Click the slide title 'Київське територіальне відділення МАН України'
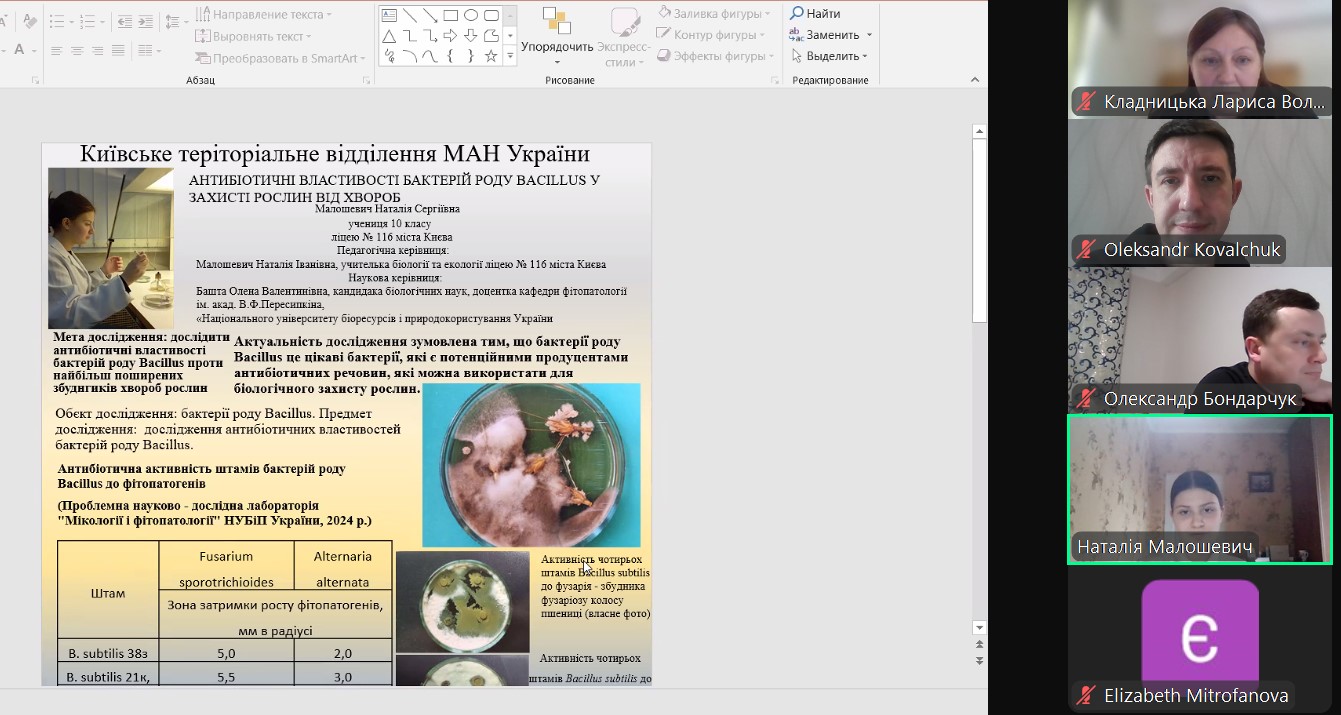The image size is (1341, 715). click(x=334, y=154)
